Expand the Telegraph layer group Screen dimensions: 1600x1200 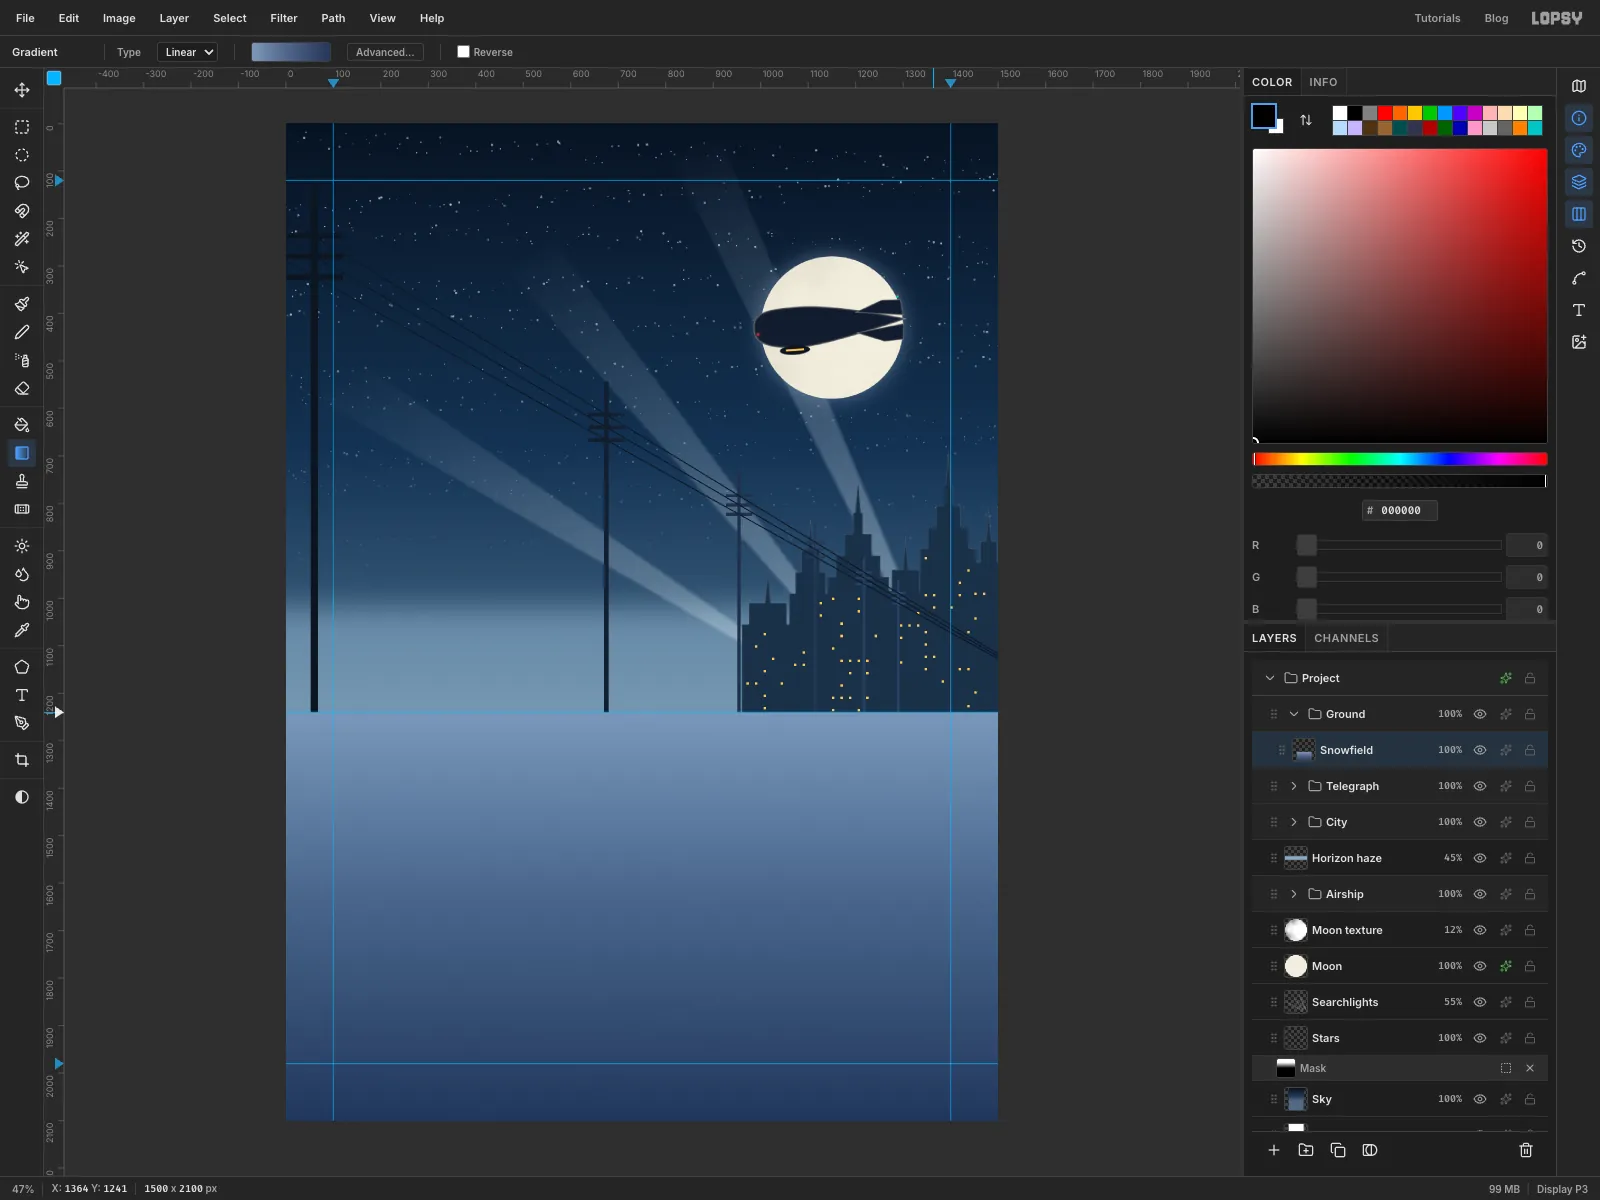1294,786
